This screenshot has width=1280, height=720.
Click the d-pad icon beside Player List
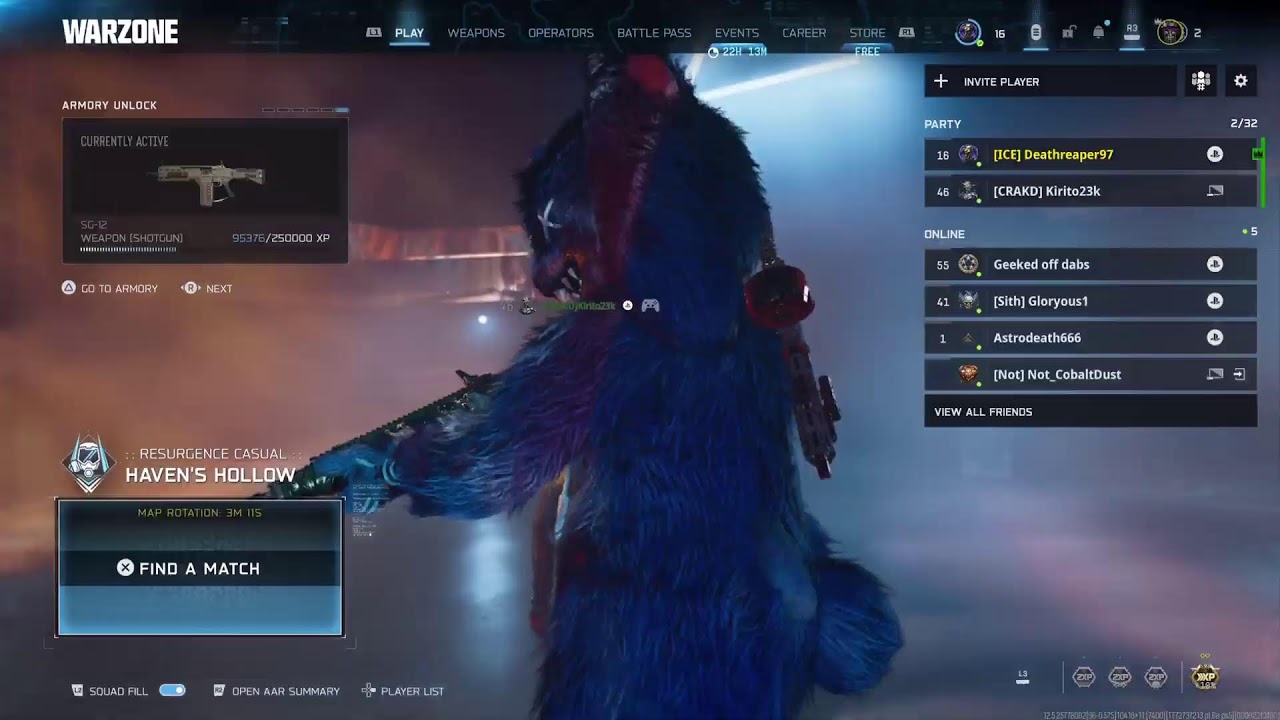click(368, 691)
